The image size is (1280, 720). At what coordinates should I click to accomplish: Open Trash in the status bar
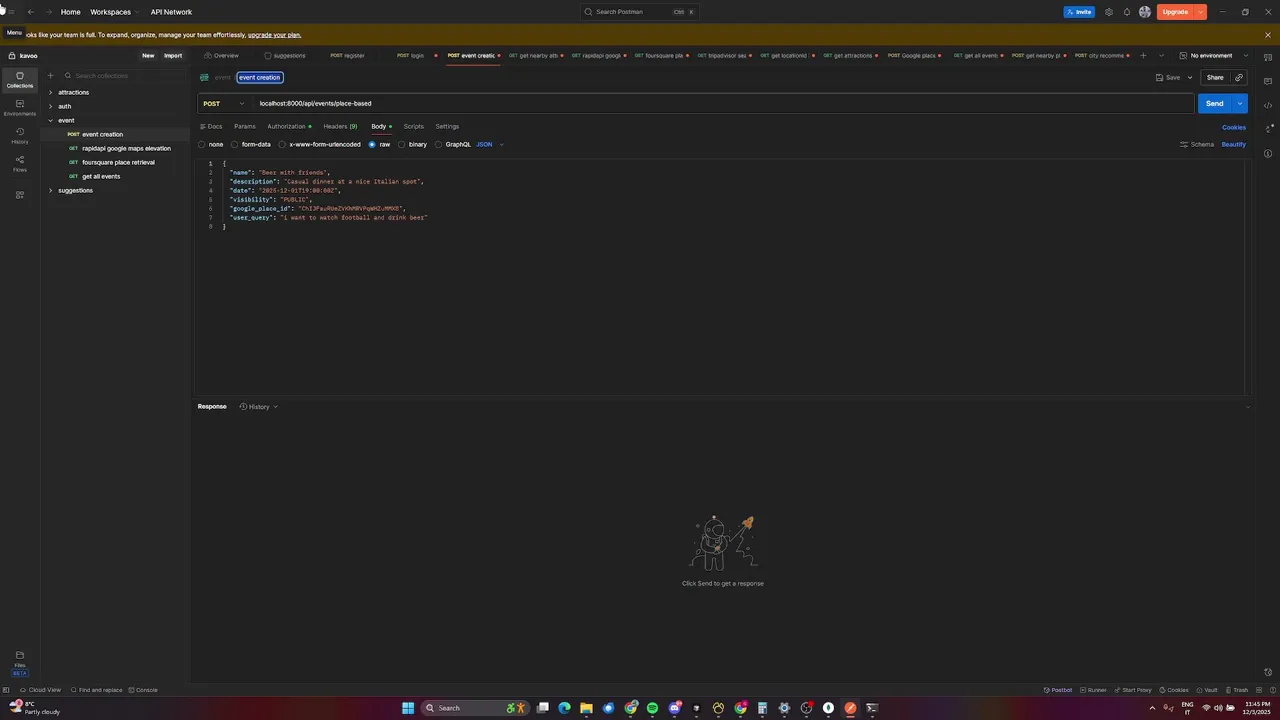[x=1237, y=690]
